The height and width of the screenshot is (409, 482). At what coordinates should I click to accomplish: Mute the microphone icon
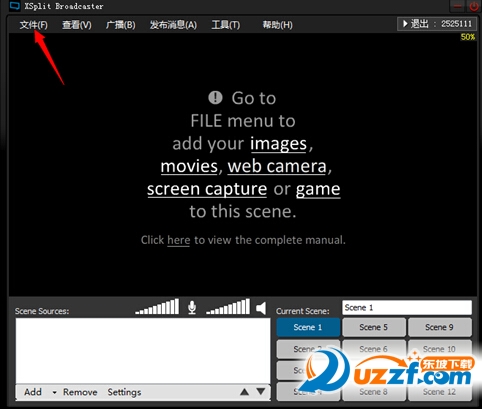click(x=192, y=307)
